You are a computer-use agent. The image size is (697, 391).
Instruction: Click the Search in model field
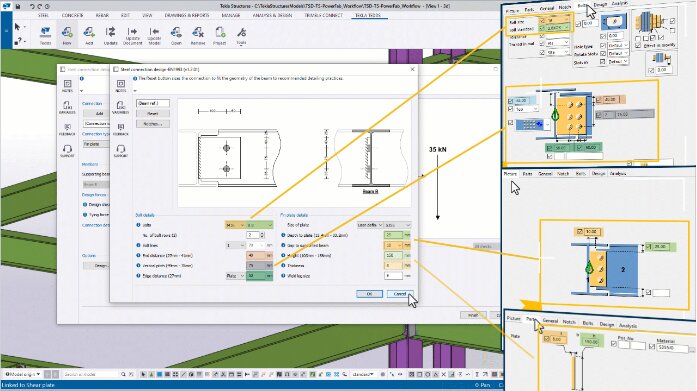click(91, 375)
